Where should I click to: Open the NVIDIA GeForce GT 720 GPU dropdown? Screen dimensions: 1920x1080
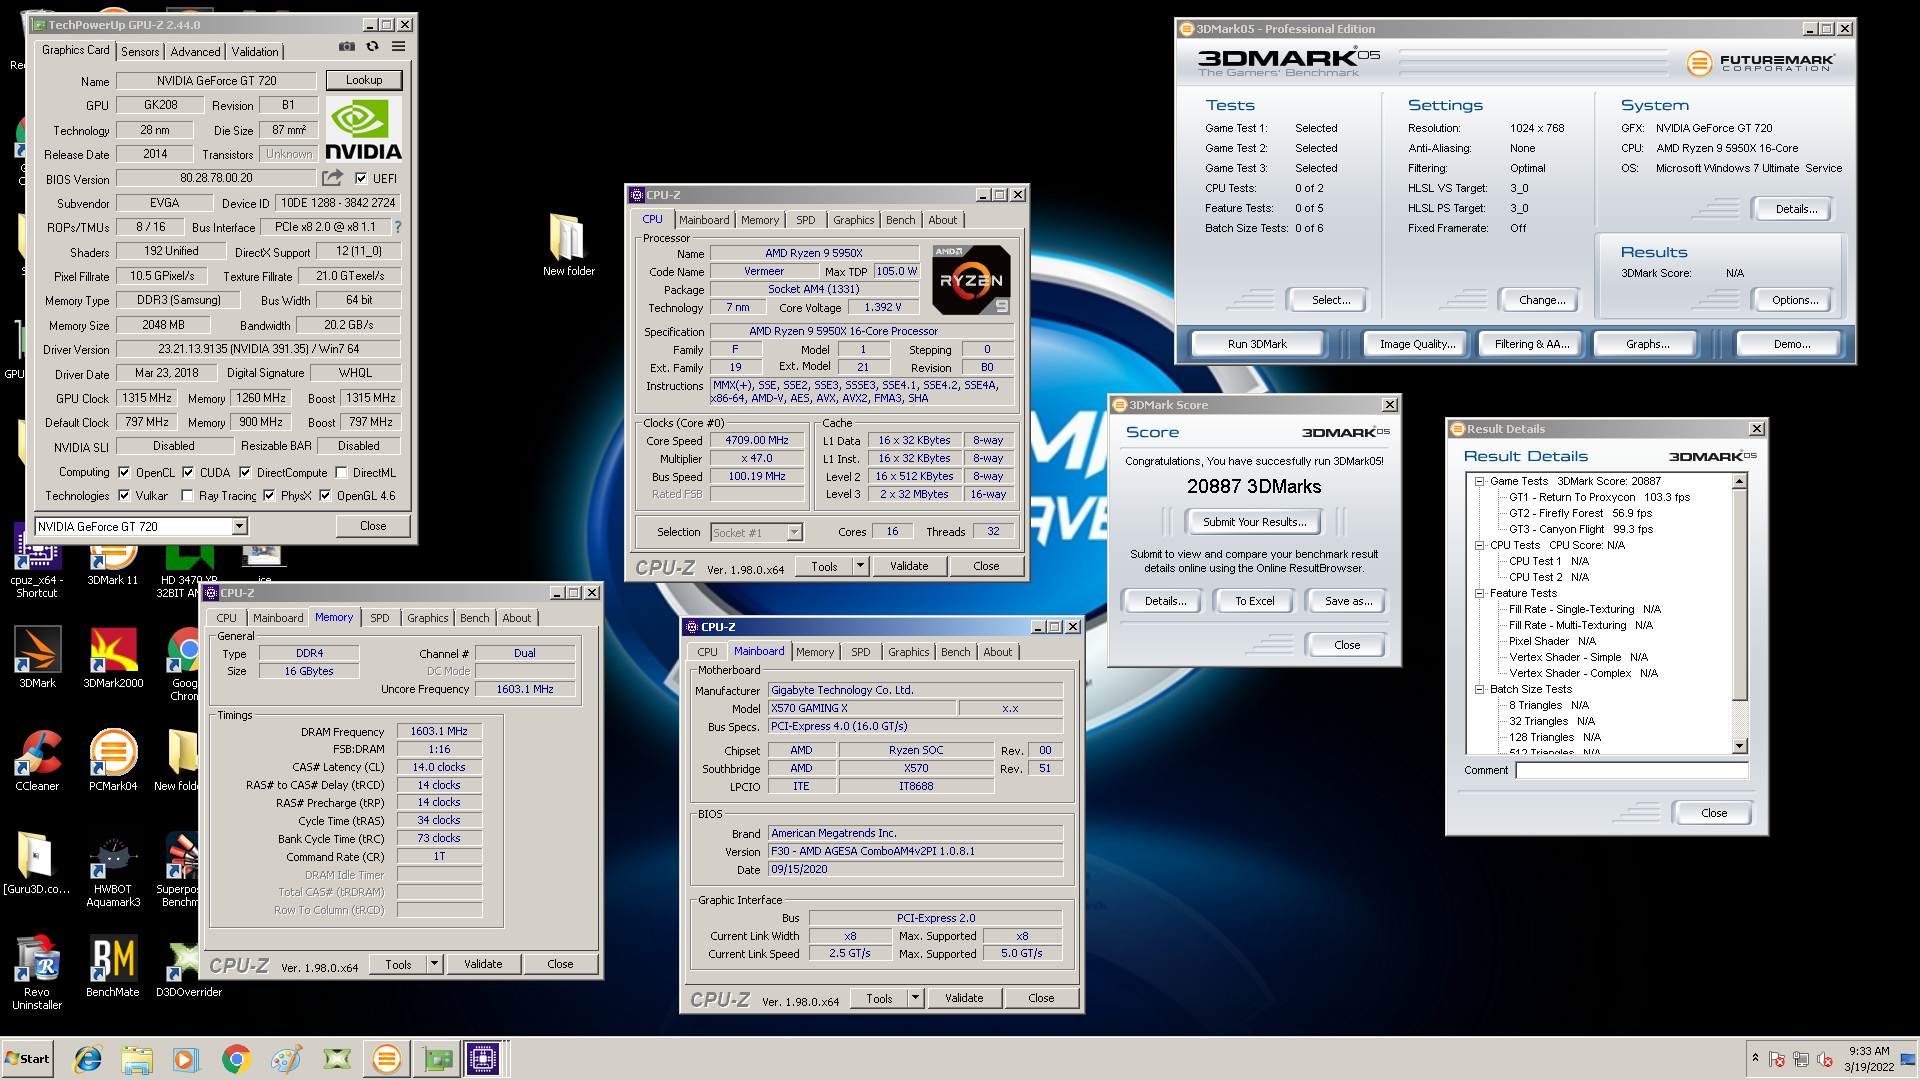239,526
